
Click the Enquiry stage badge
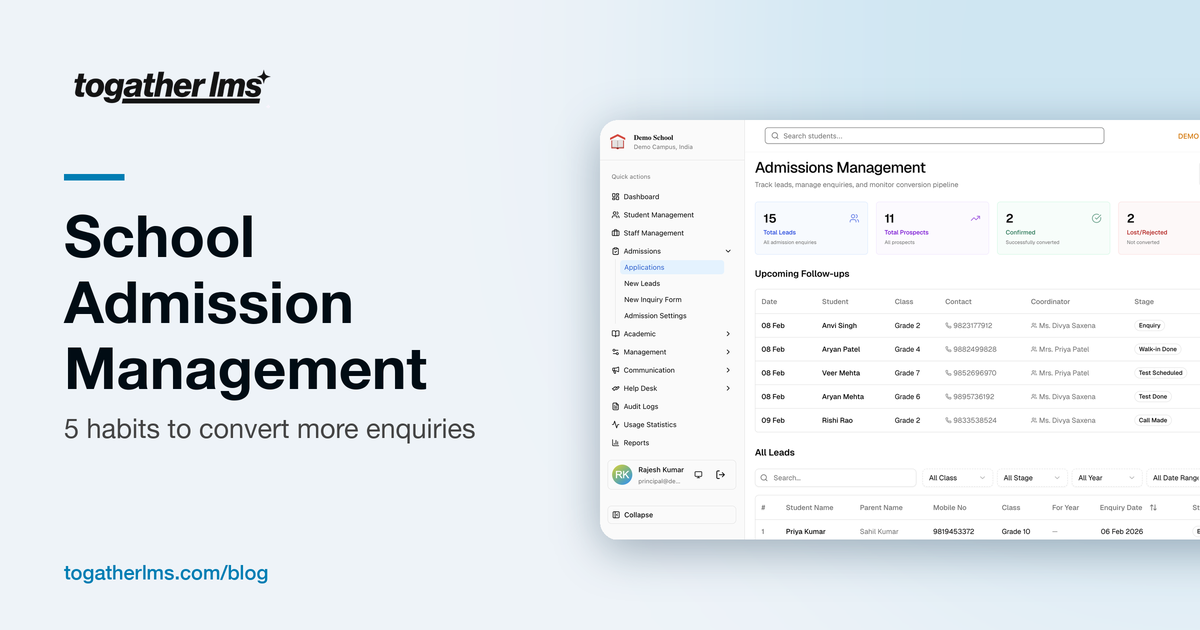[x=1150, y=326]
